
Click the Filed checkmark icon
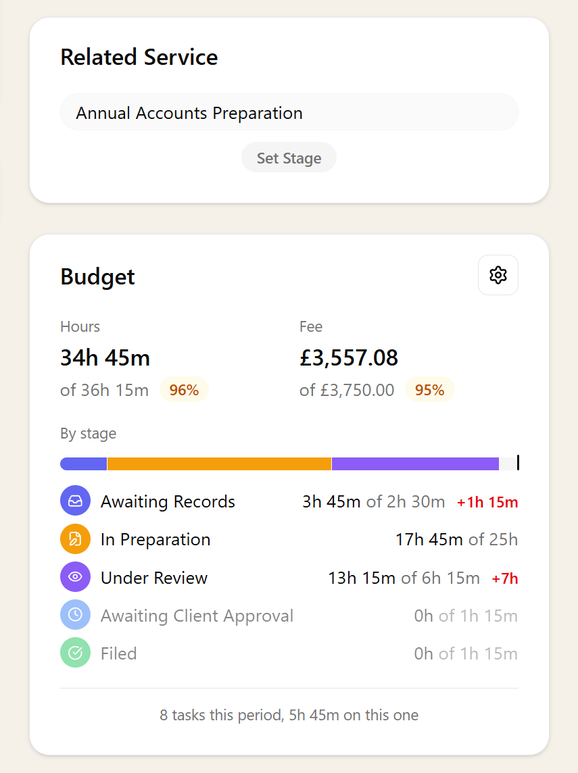(x=75, y=653)
